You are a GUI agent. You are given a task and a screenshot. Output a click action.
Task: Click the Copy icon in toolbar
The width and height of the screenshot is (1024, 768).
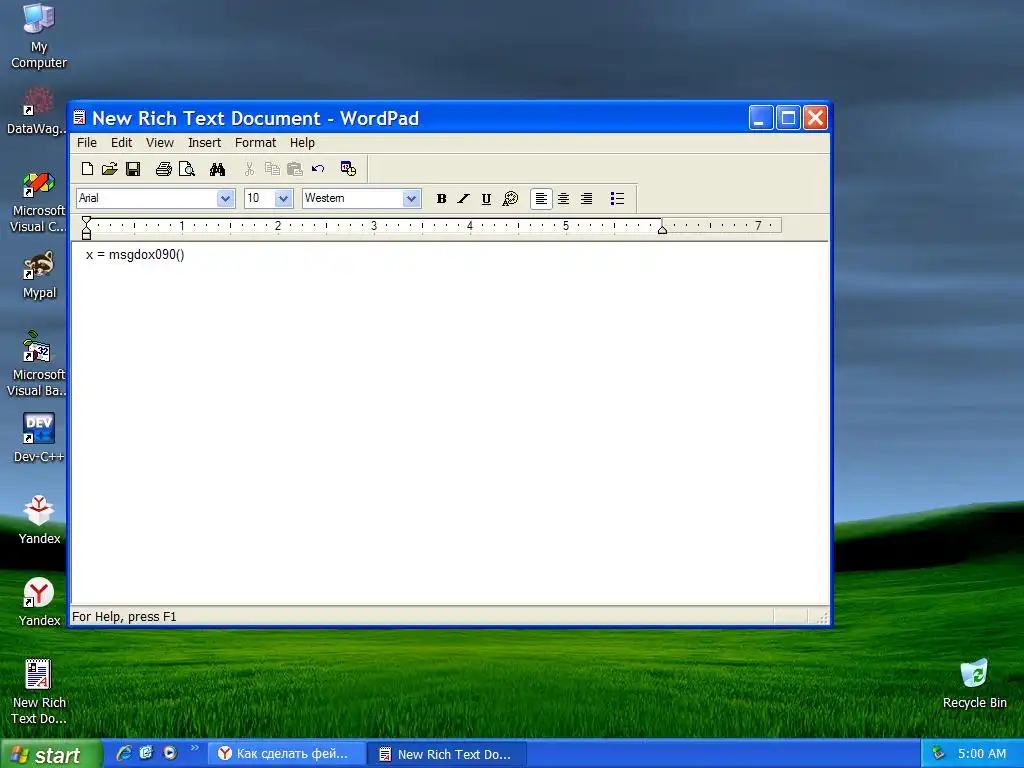pos(272,169)
